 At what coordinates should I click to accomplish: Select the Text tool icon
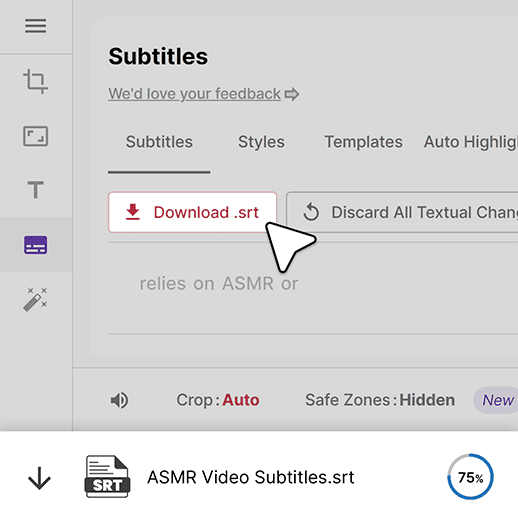point(35,189)
